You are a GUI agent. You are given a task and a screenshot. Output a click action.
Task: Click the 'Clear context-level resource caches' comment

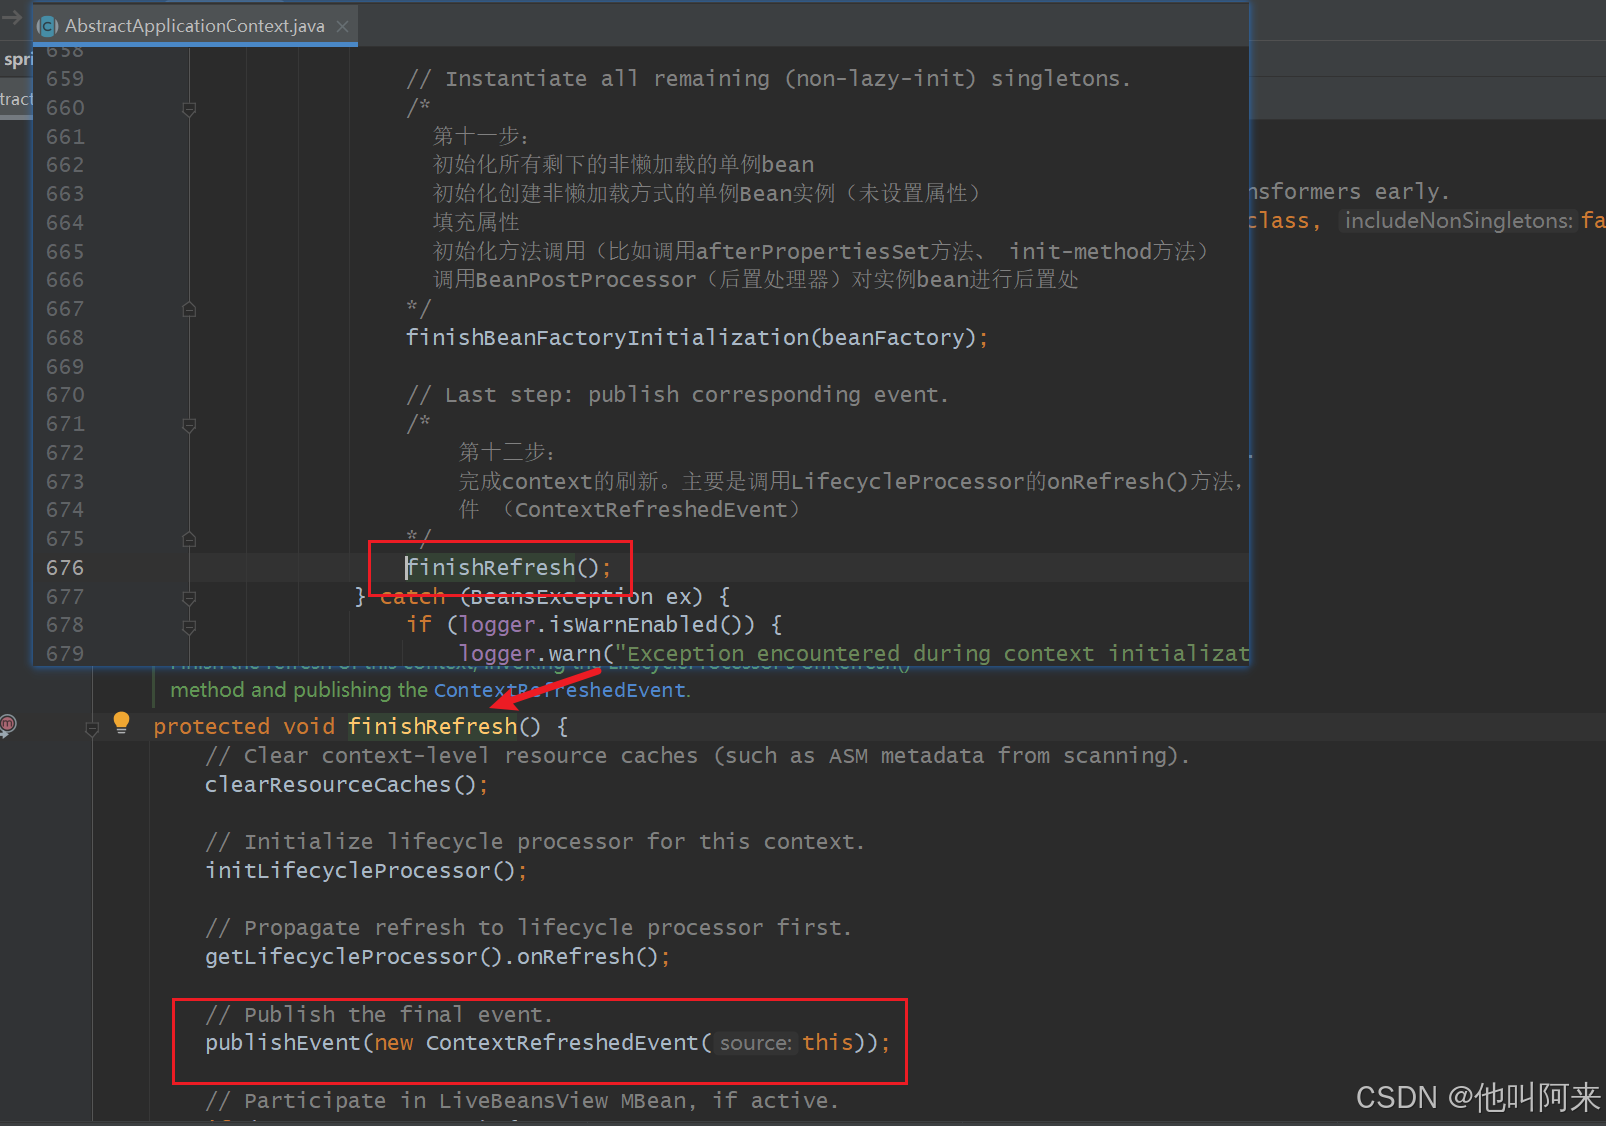point(697,756)
